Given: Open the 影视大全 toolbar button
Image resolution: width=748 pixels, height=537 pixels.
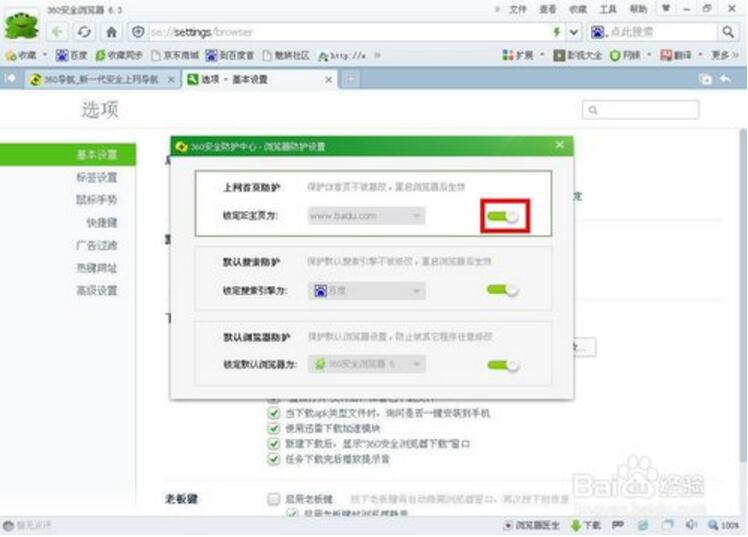Looking at the screenshot, I should 578,55.
